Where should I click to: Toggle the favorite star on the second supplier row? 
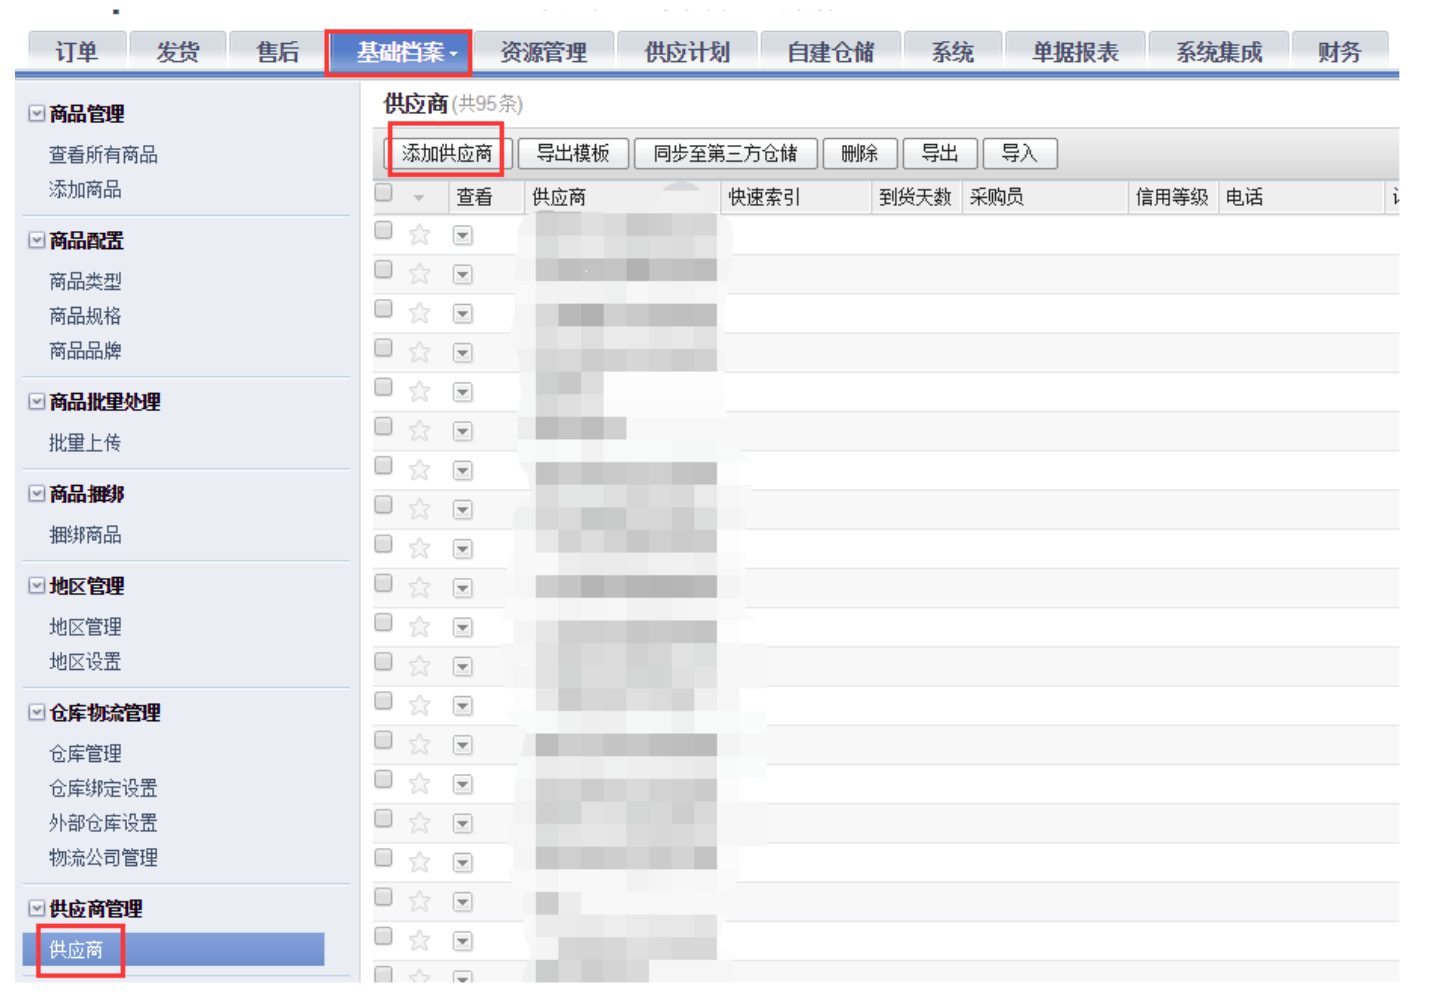(x=417, y=273)
